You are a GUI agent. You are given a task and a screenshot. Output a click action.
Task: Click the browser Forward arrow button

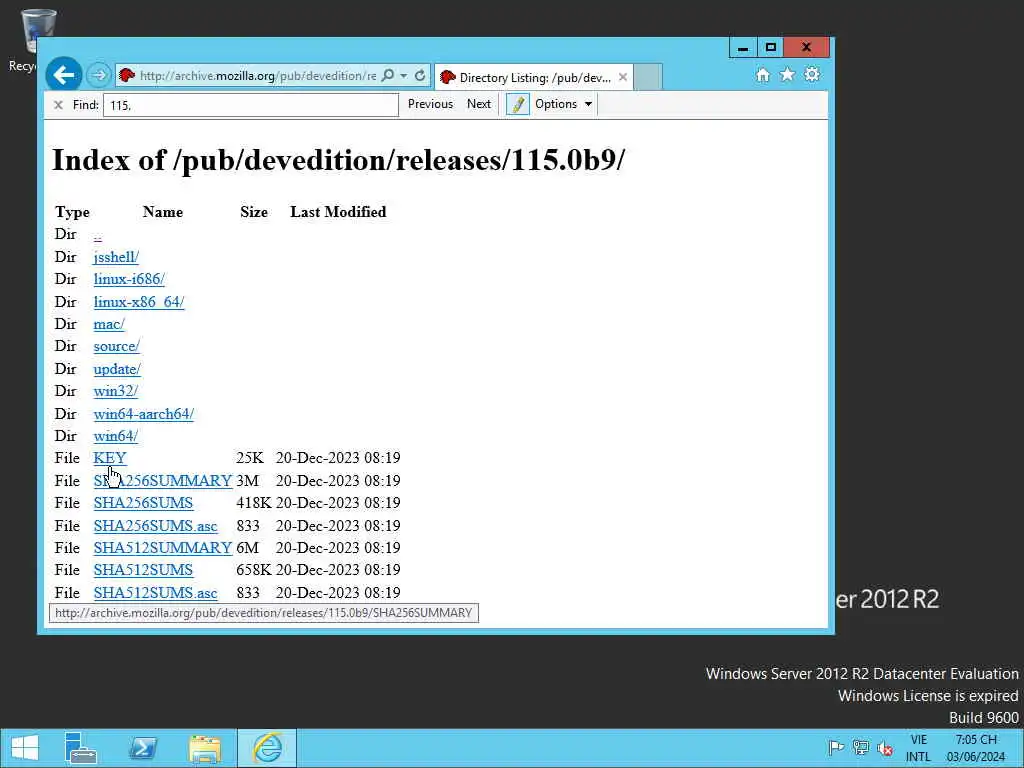(x=99, y=76)
